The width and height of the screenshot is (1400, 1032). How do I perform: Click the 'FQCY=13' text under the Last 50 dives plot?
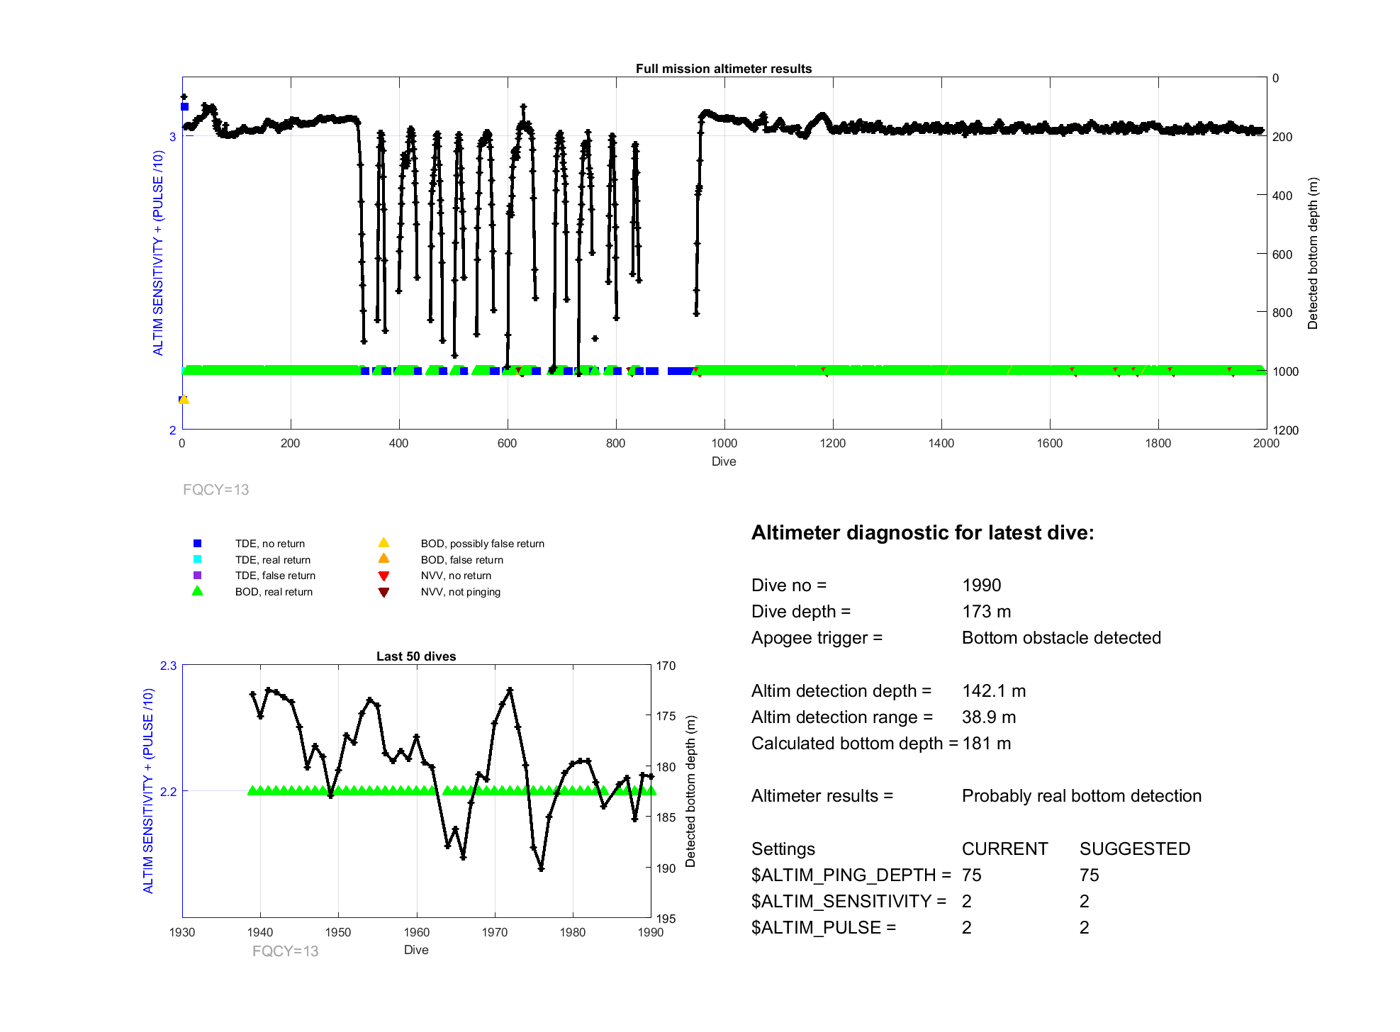tap(285, 951)
